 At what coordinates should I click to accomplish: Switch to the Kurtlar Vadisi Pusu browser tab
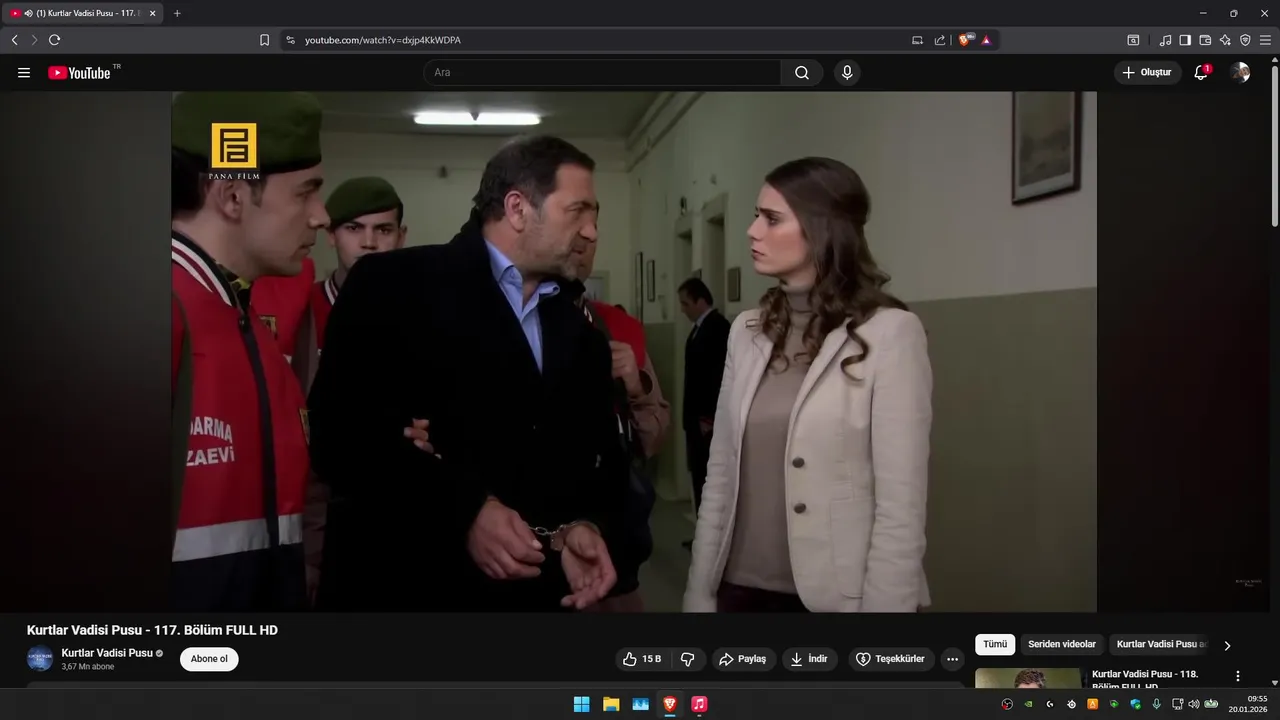click(83, 13)
